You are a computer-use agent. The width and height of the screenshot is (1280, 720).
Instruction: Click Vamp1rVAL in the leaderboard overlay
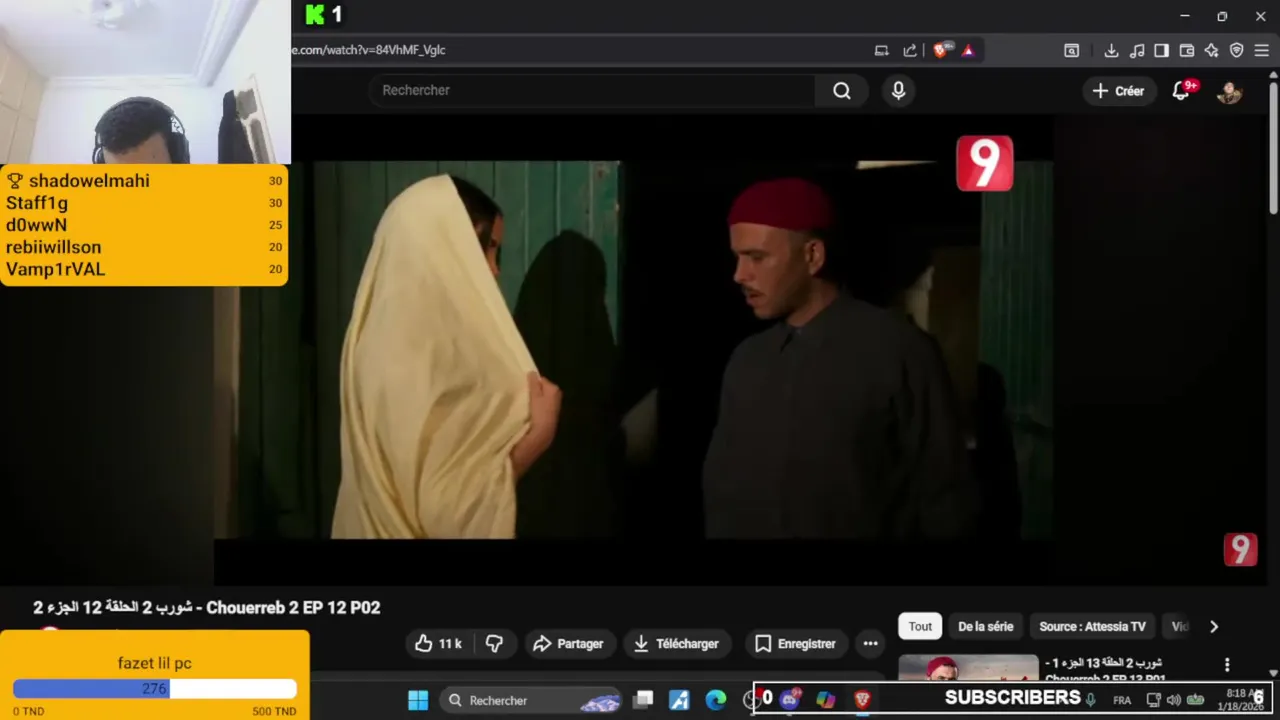(55, 269)
